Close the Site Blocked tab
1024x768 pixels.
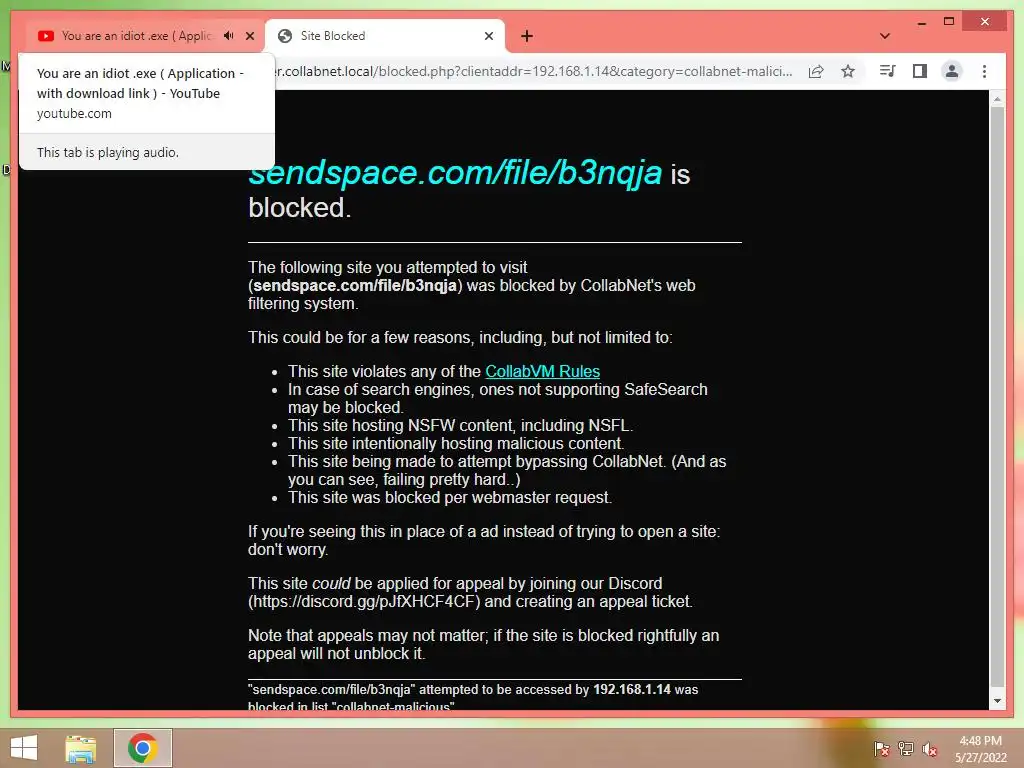[x=488, y=36]
